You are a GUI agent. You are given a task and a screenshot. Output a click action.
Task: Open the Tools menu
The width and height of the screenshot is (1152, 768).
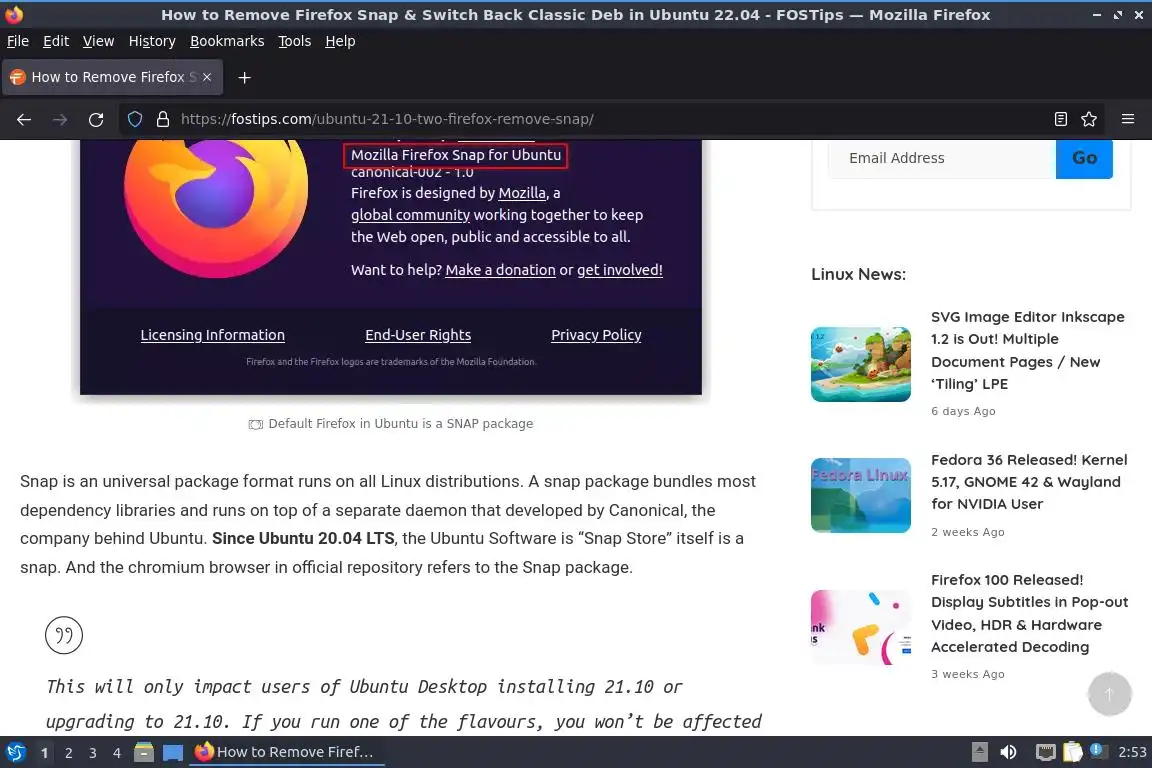(x=295, y=41)
